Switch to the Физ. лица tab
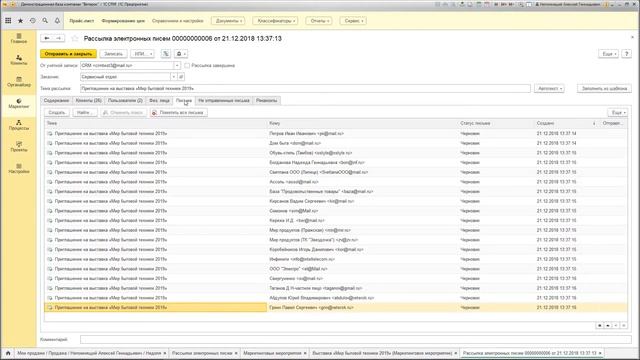Screen dimensions: 640x360 point(159,100)
